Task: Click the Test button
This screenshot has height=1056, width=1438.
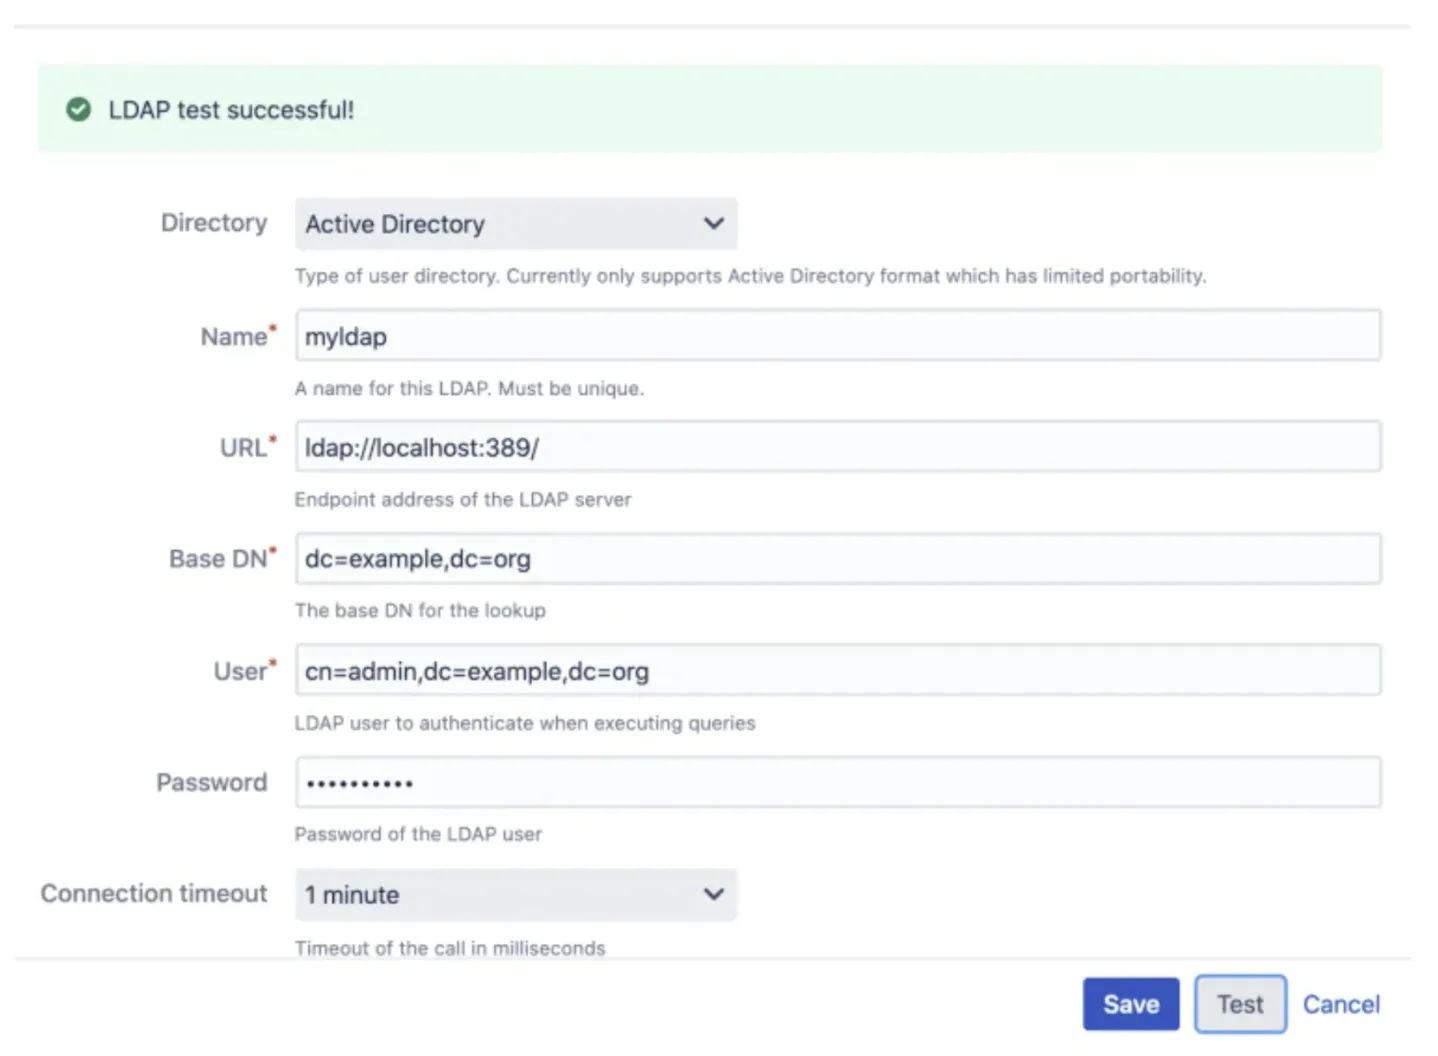Action: (x=1240, y=1004)
